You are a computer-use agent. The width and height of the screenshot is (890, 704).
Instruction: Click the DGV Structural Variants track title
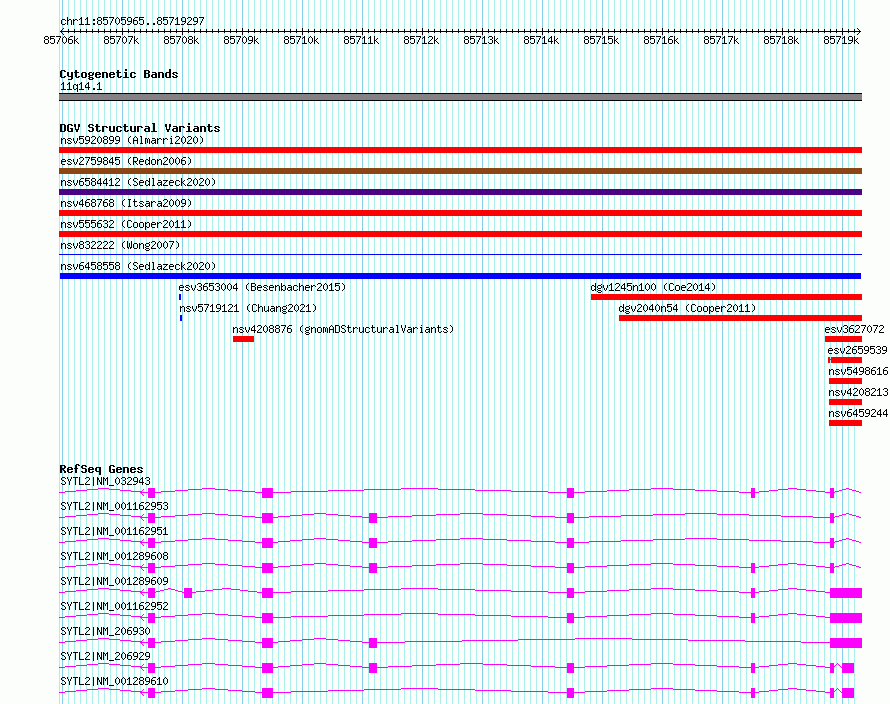click(140, 128)
